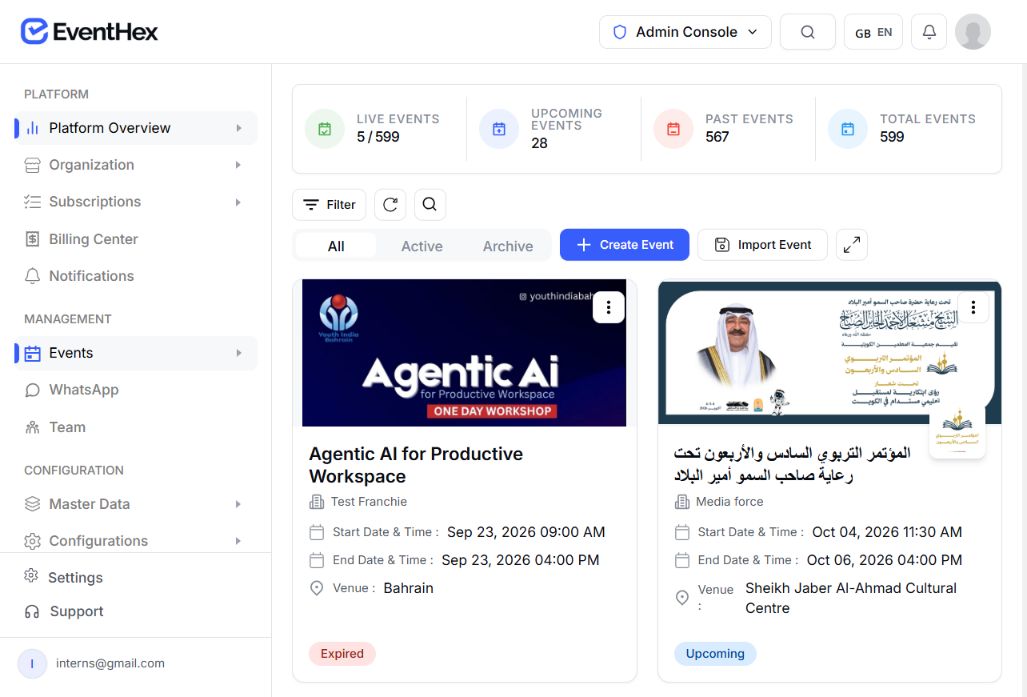Open the Arabic conference event title
The height and width of the screenshot is (697, 1027).
[793, 464]
